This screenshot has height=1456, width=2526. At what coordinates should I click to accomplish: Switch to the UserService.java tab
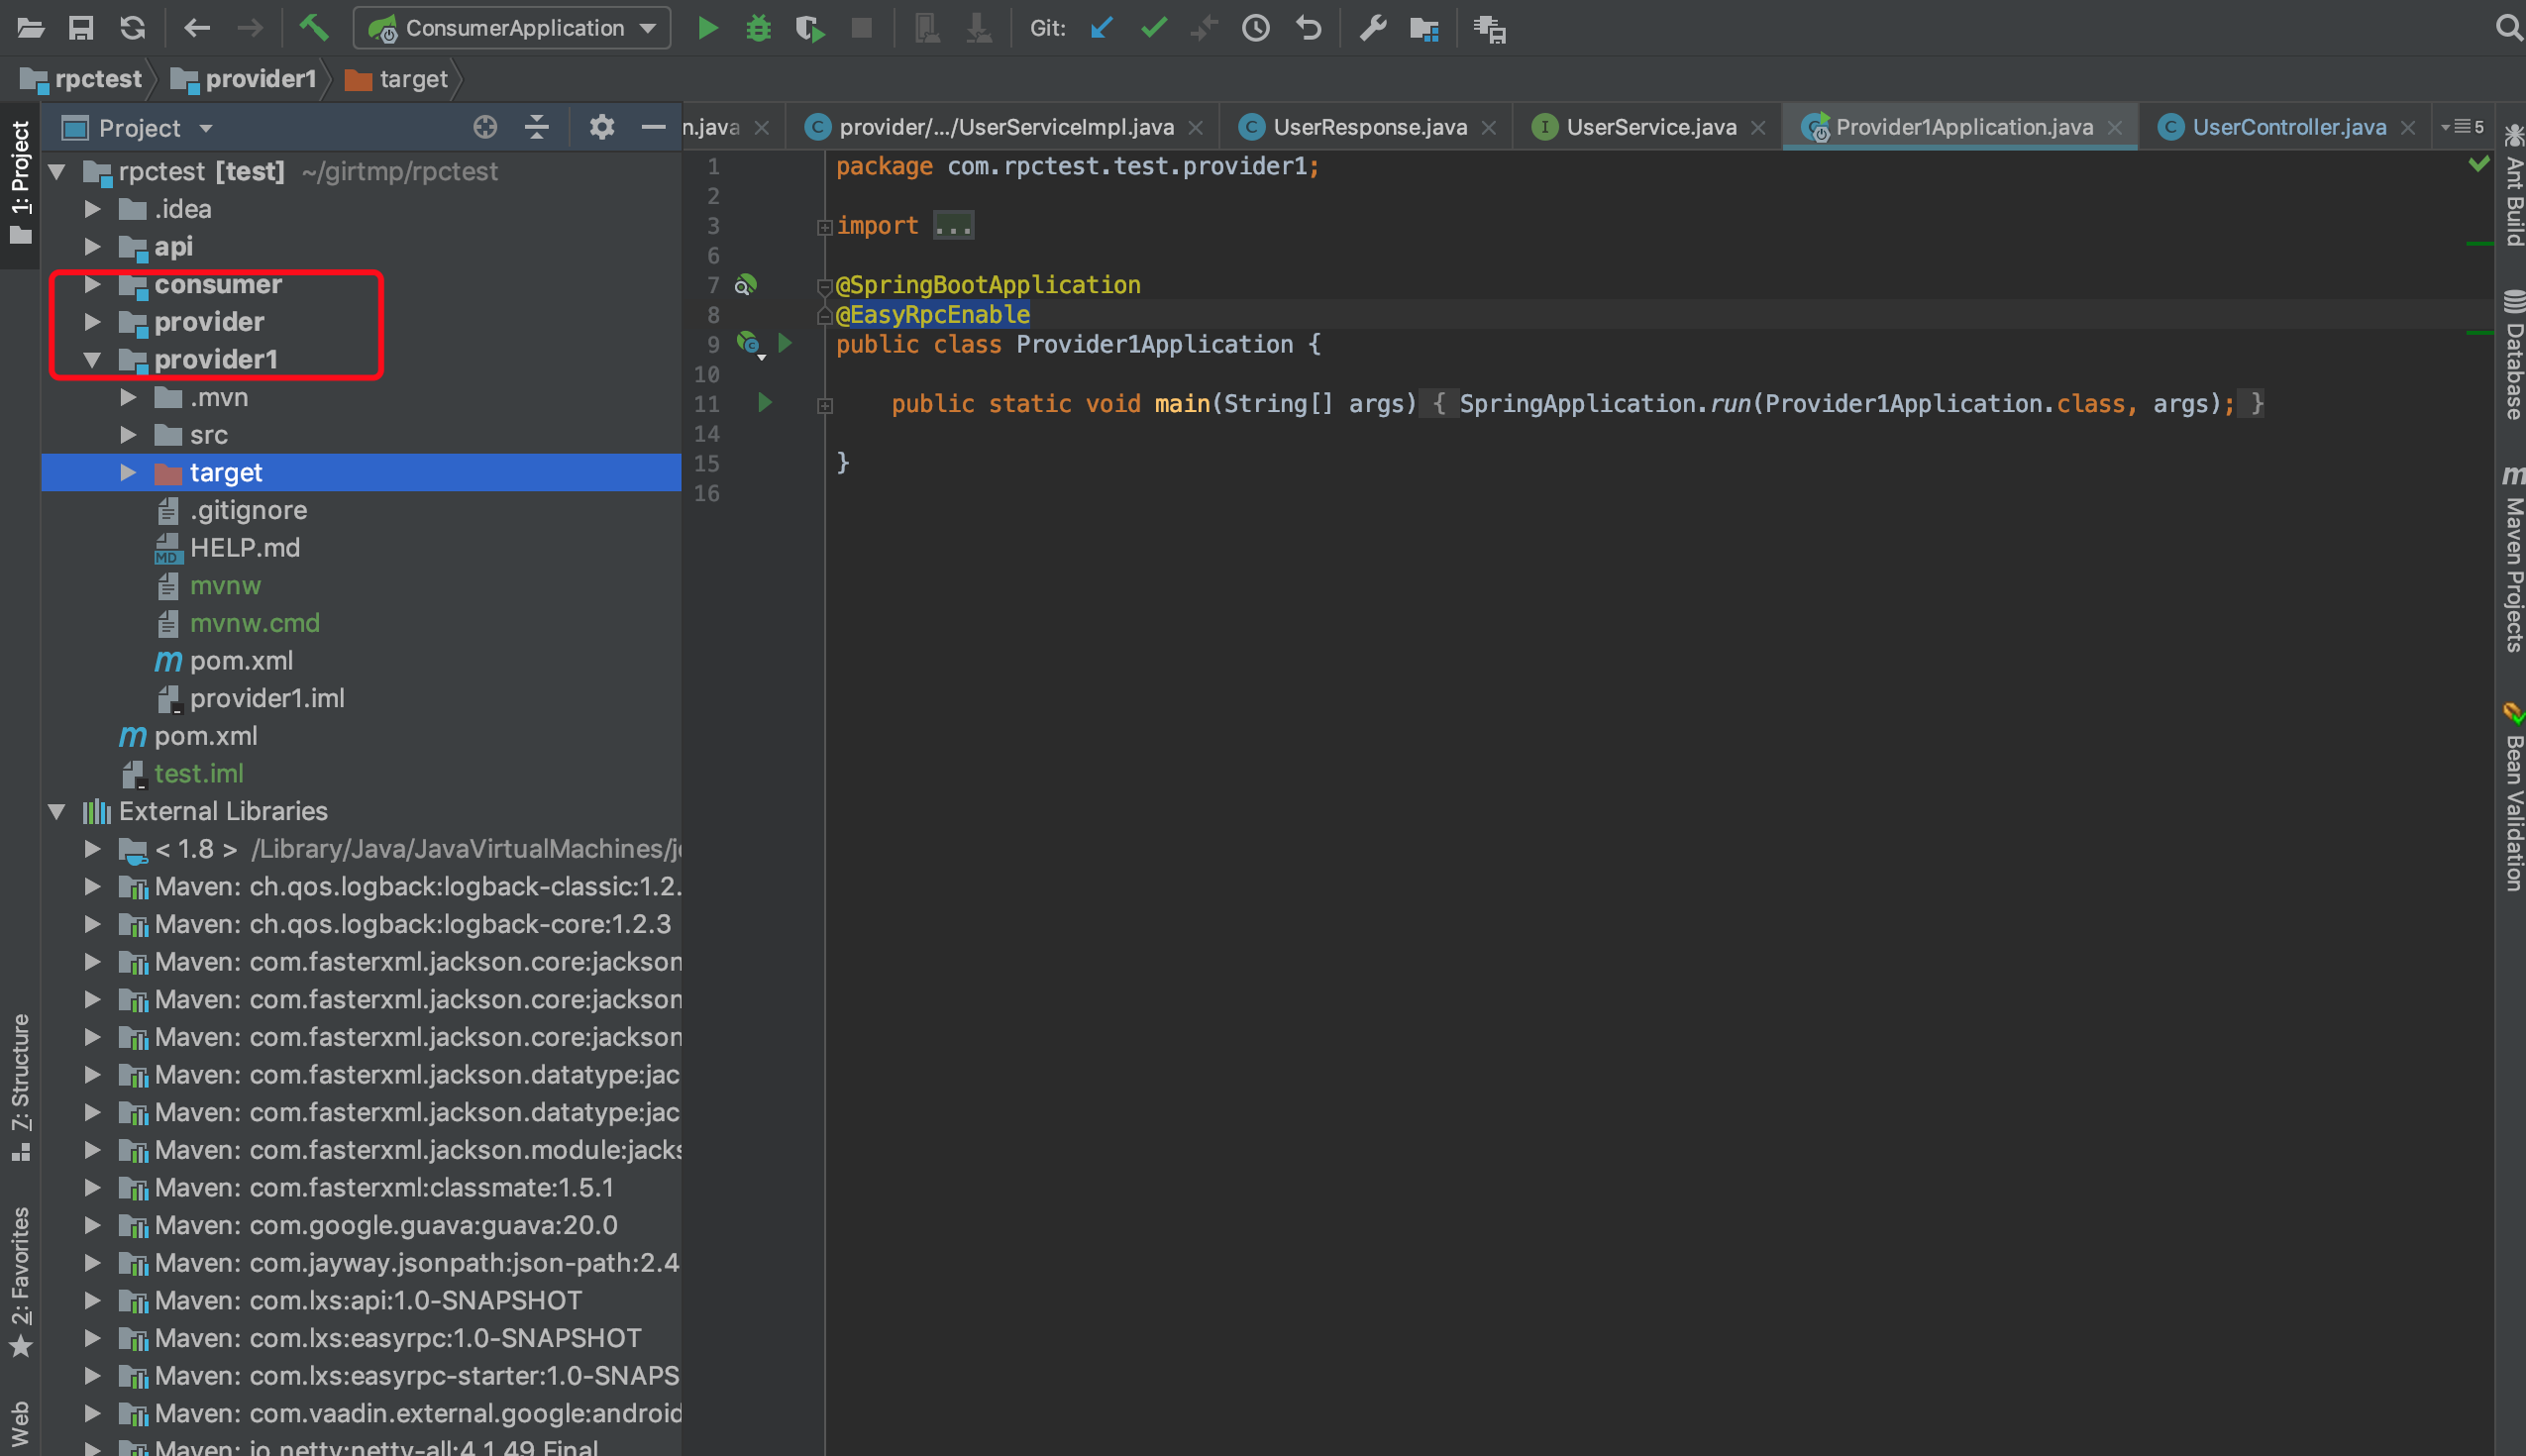(x=1650, y=127)
